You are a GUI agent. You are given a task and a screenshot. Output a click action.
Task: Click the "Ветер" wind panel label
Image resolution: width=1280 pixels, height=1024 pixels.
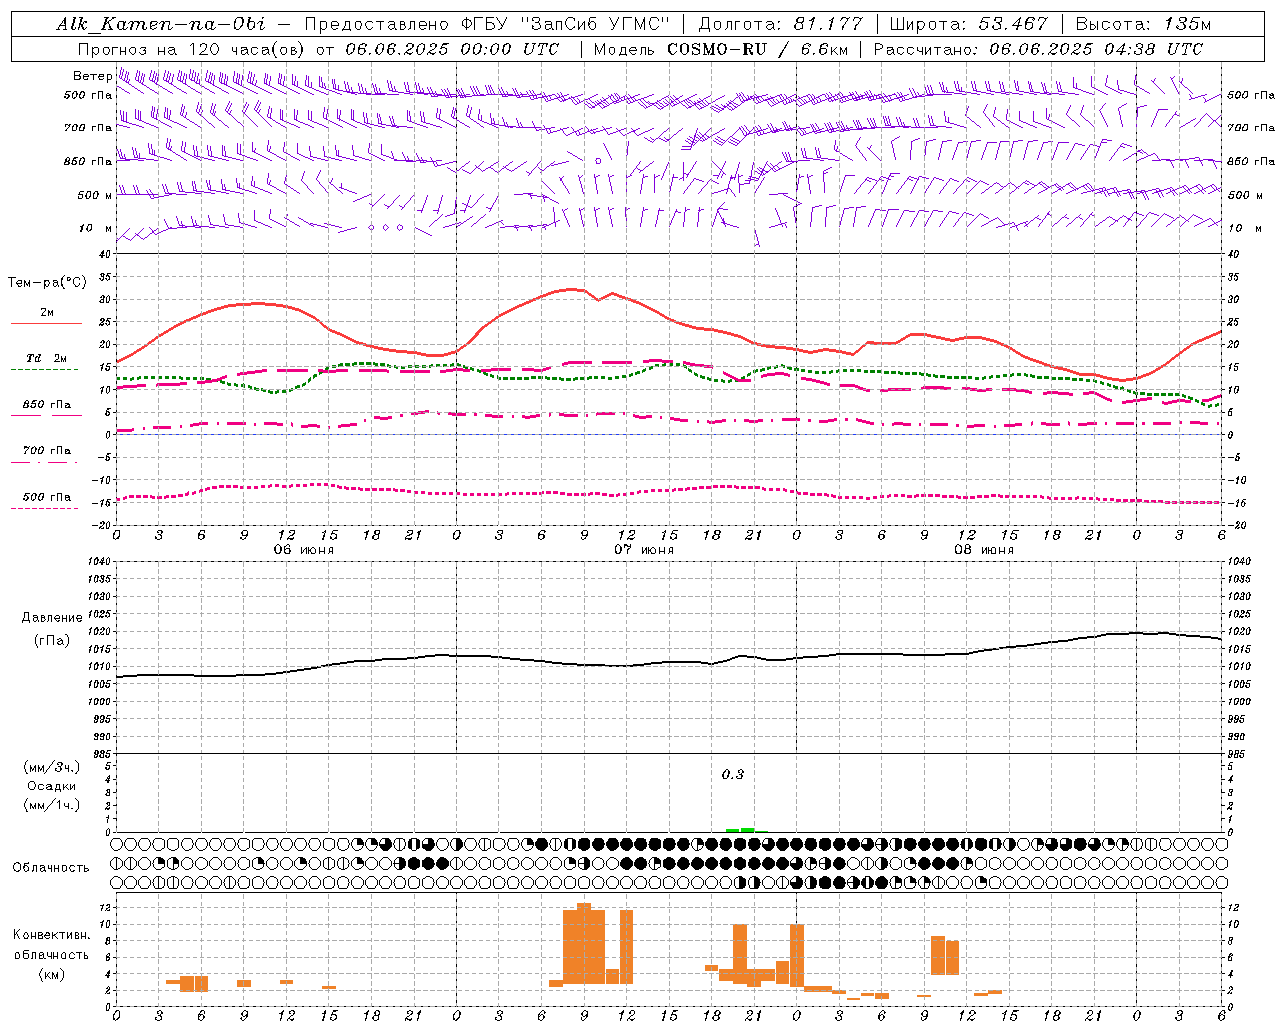(x=92, y=76)
